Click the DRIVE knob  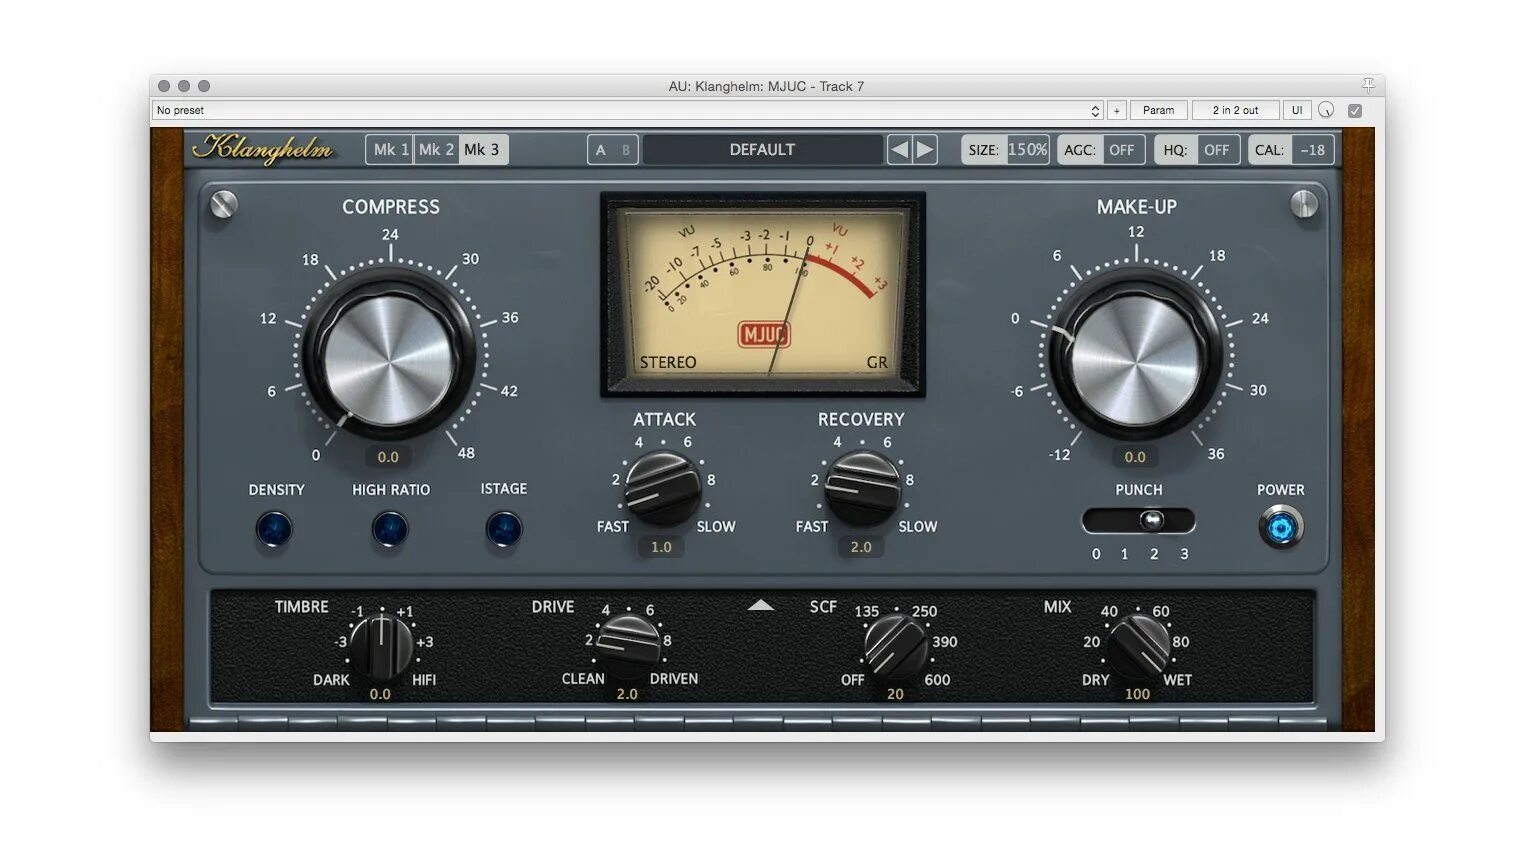click(628, 646)
